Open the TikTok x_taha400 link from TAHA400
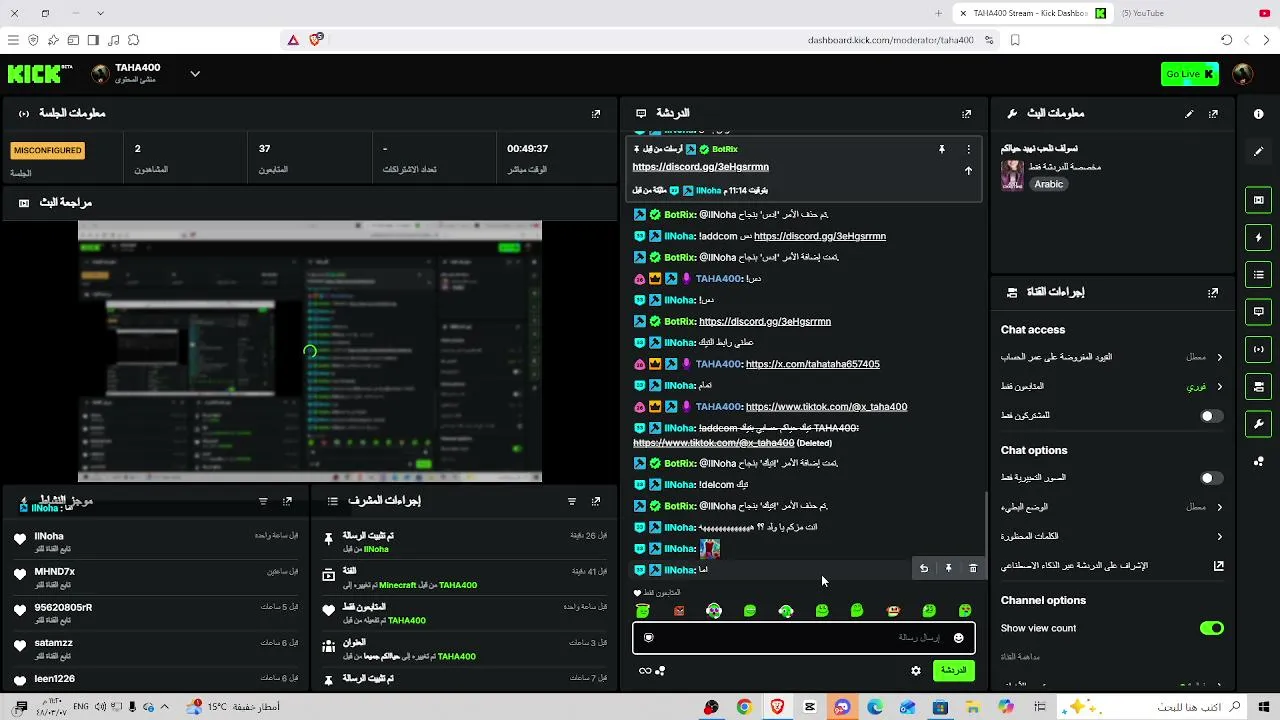 [x=826, y=407]
